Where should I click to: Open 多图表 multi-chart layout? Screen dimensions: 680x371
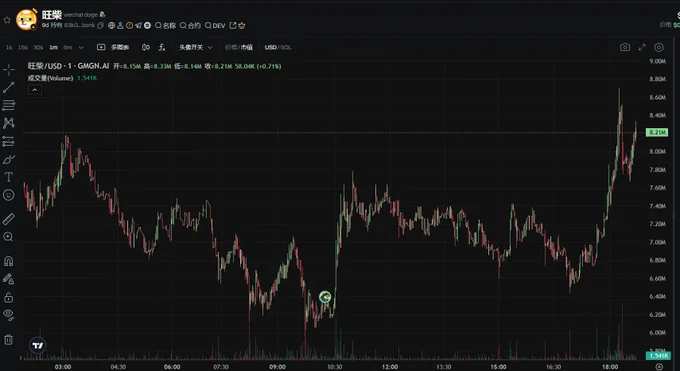[113, 47]
